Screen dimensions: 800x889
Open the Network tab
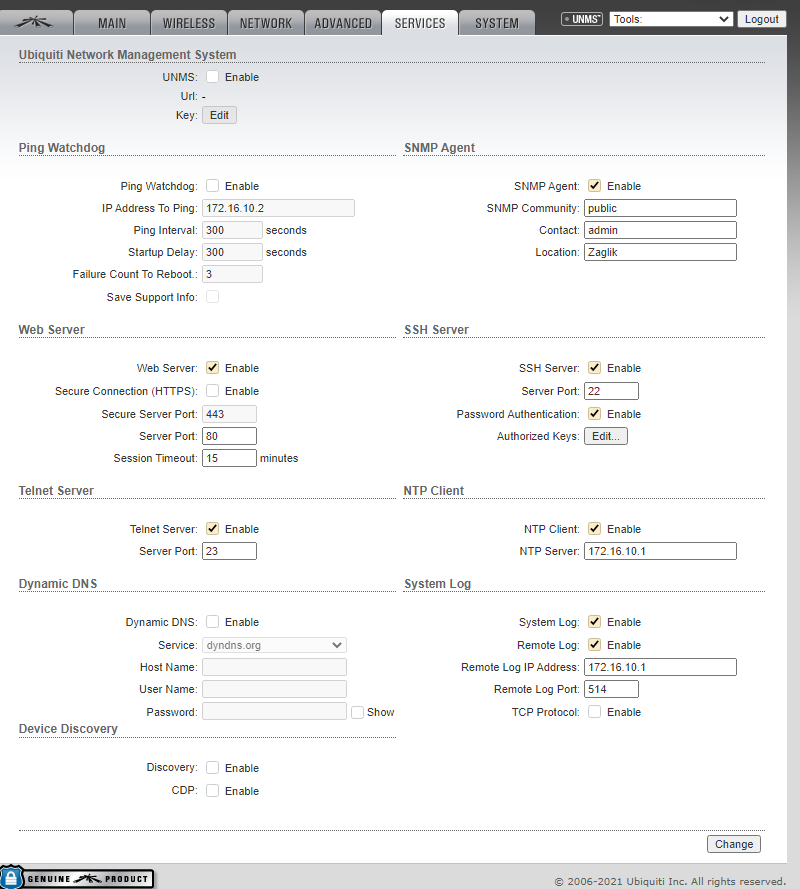point(265,23)
